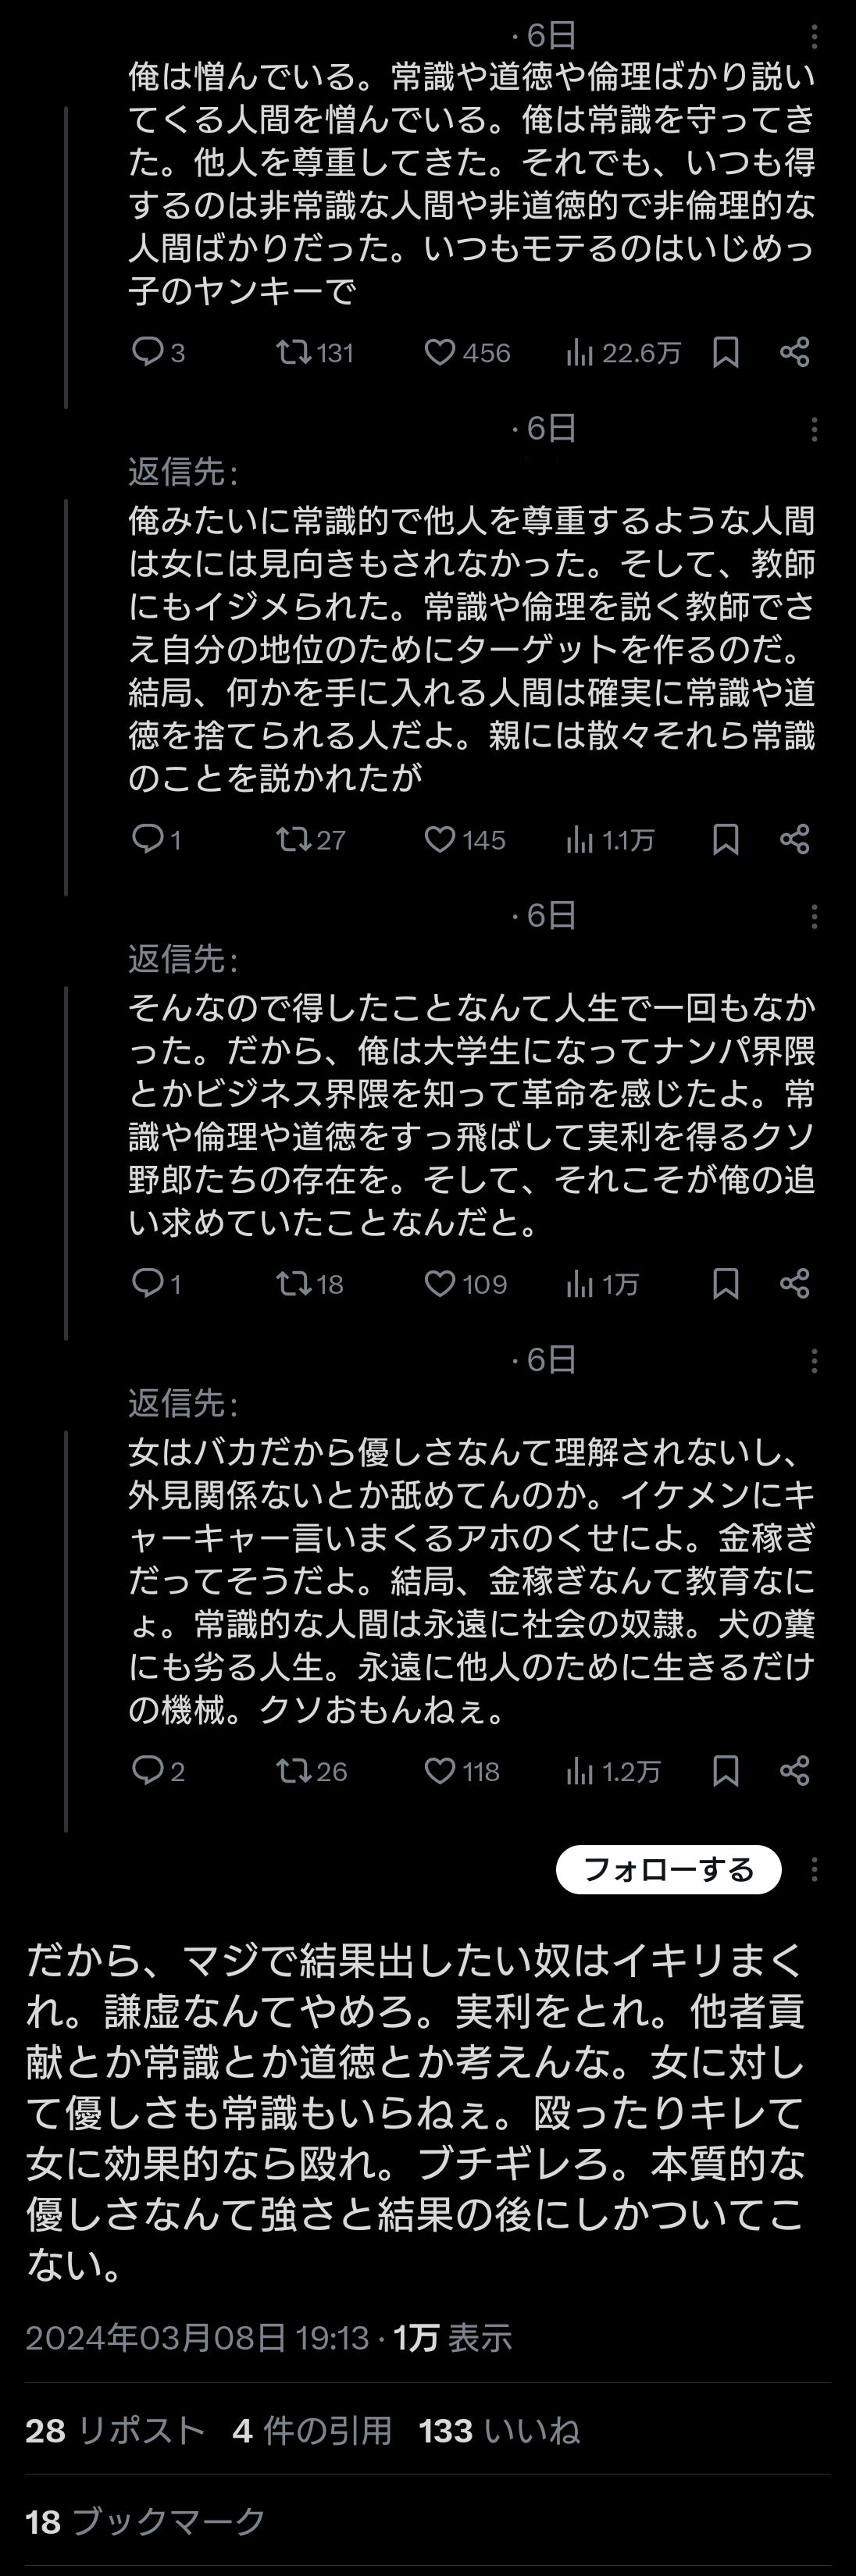Open reply on tweet with 2 replies
This screenshot has height=2576, width=856.
pyautogui.click(x=148, y=1771)
